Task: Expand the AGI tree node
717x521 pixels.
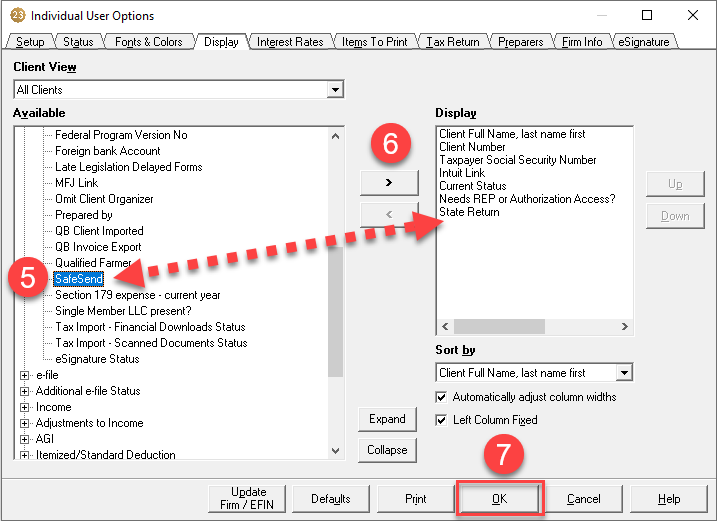Action: (25, 439)
